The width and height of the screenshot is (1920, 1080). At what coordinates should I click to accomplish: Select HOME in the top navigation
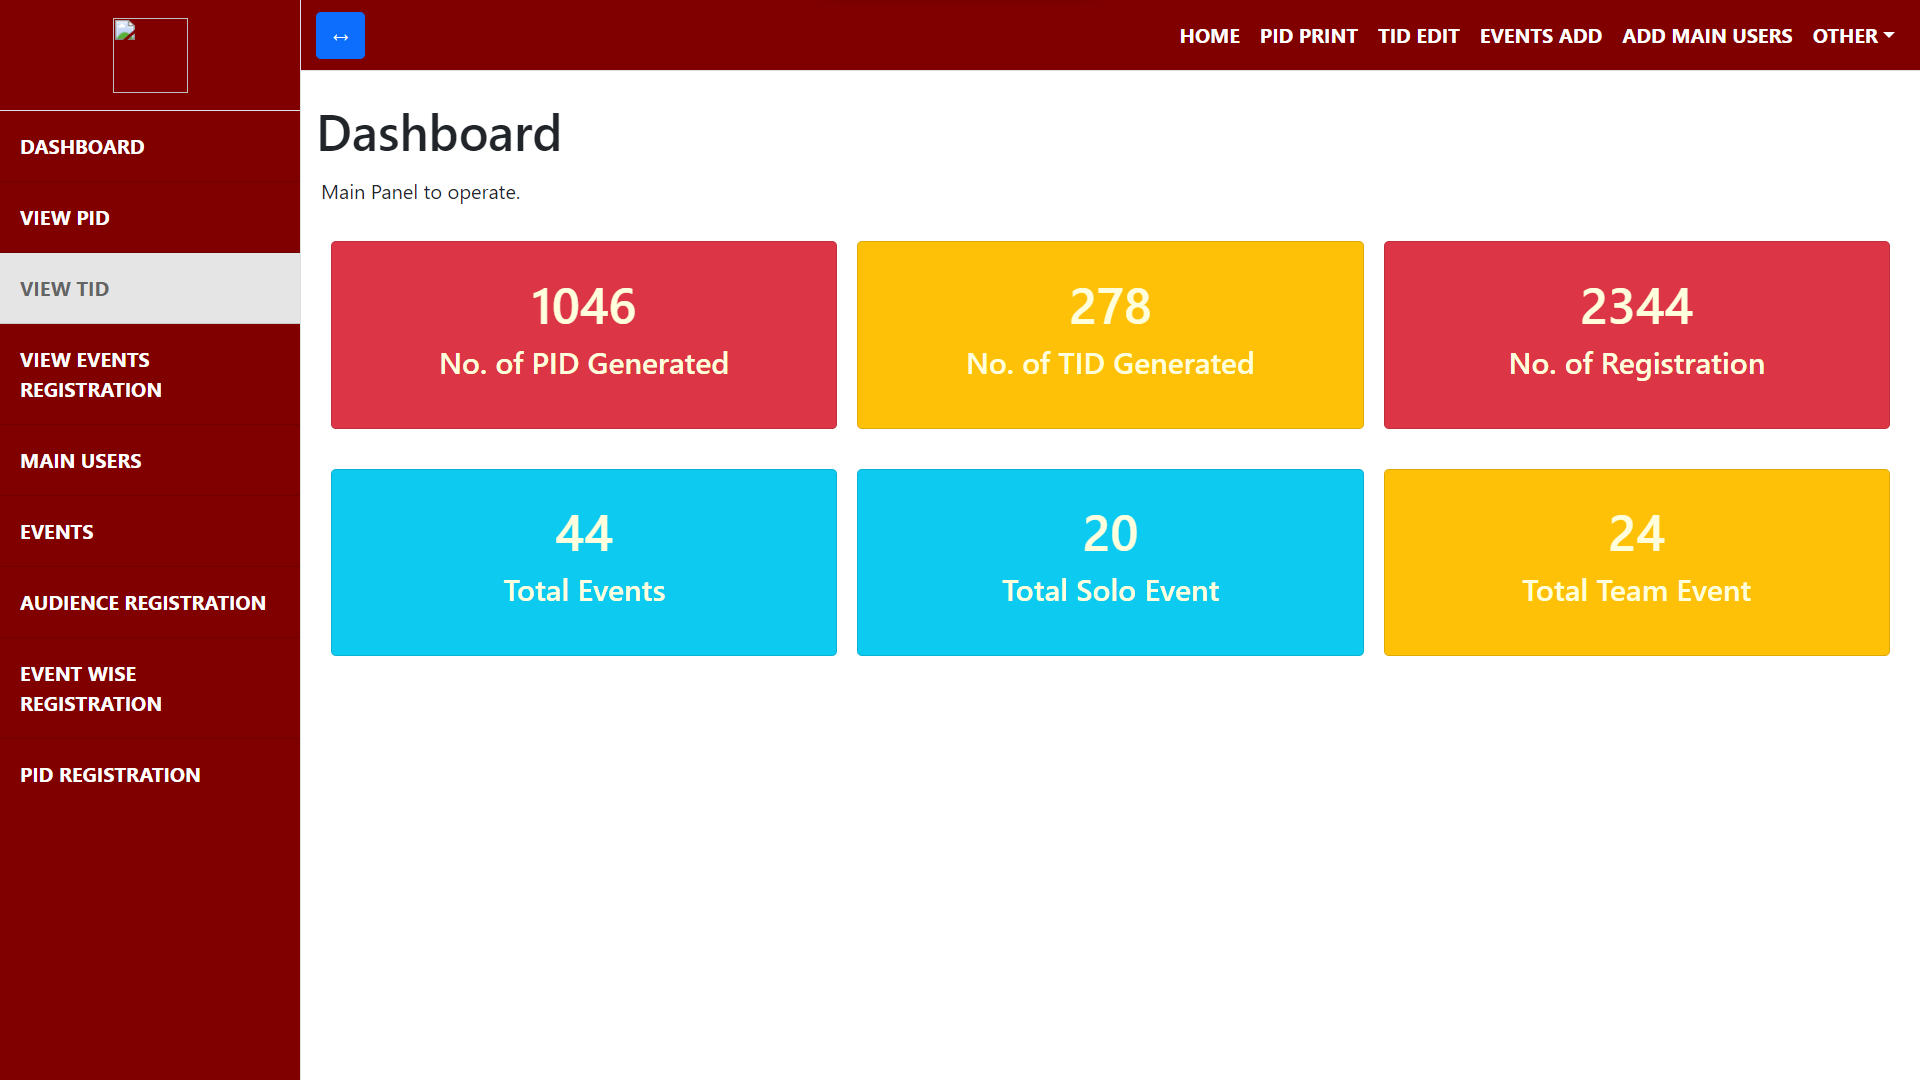[x=1209, y=36]
